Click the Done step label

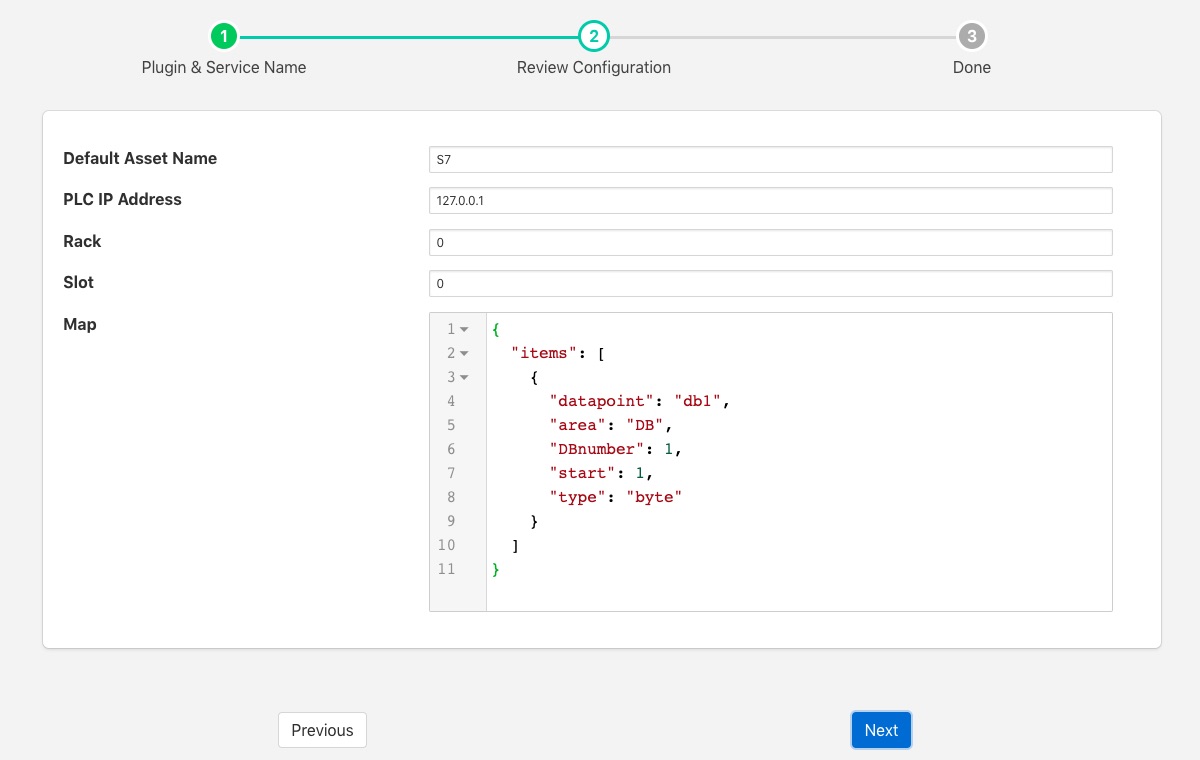point(971,68)
